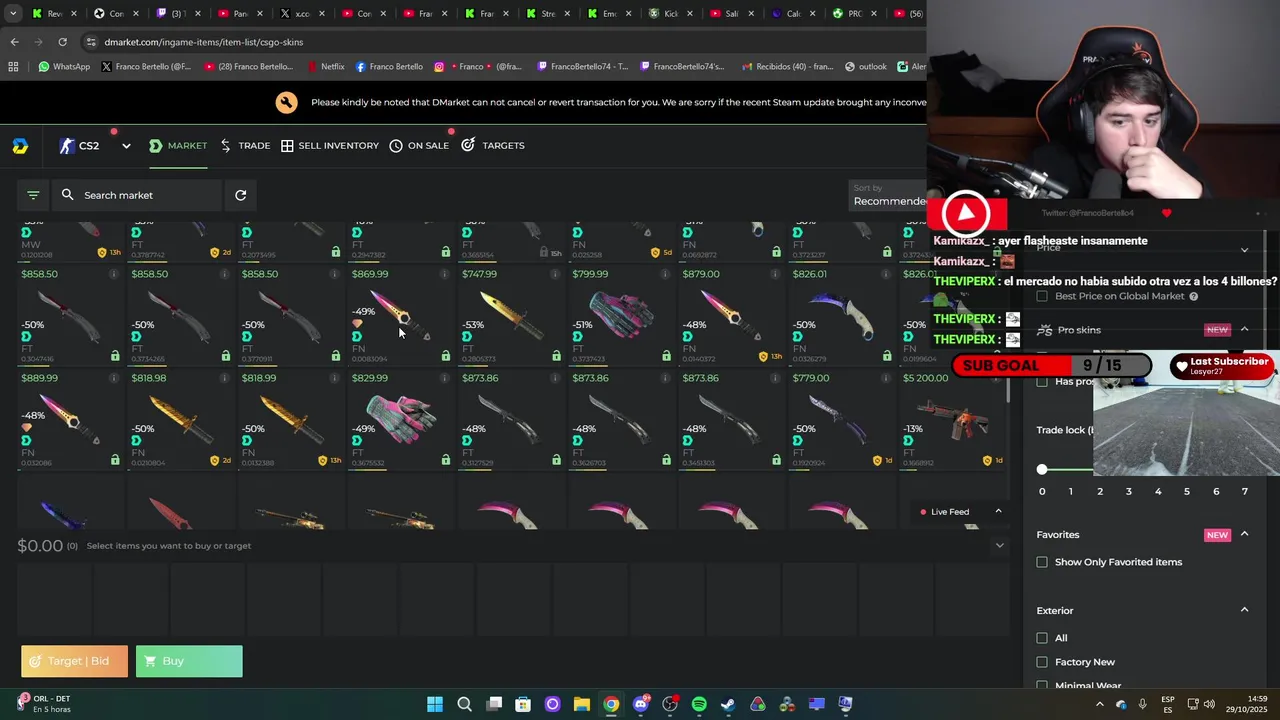Select the $799.99 pink gloves item

pos(620,316)
